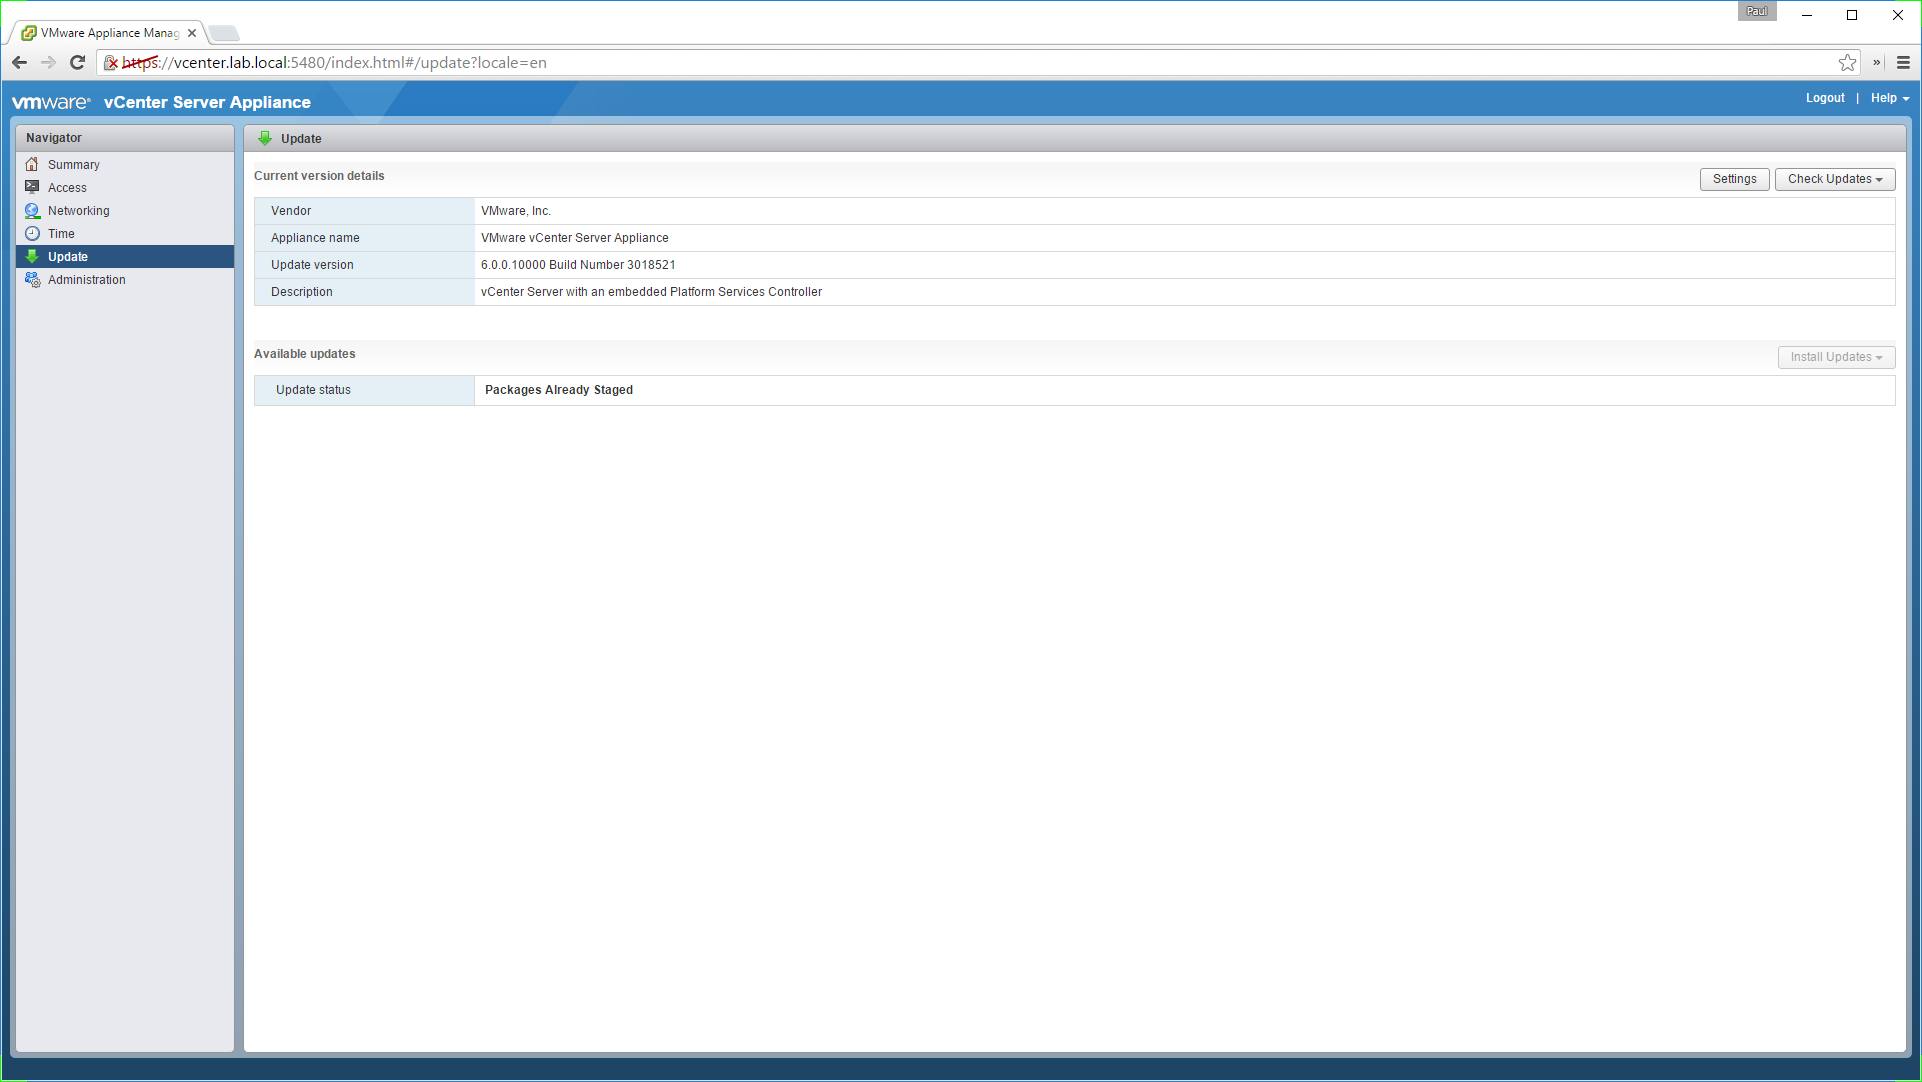Click the 'Navigator' panel header
Viewport: 1922px width, 1082px height.
pyautogui.click(x=125, y=138)
